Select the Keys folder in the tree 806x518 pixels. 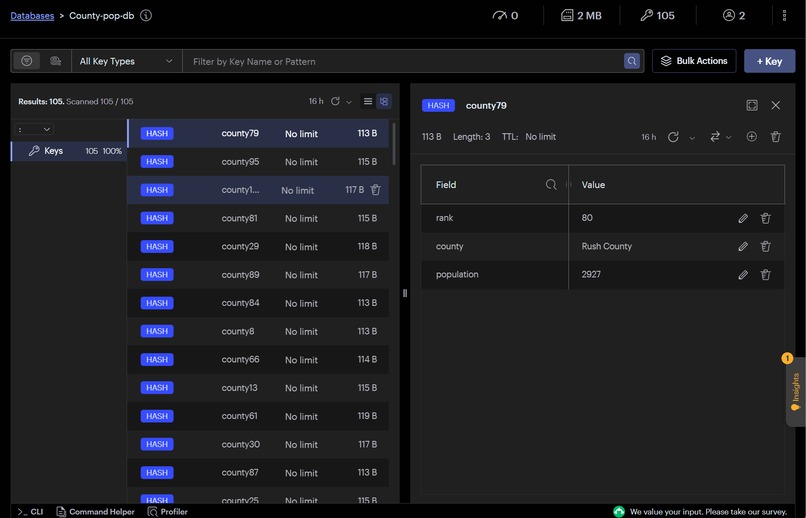click(69, 151)
